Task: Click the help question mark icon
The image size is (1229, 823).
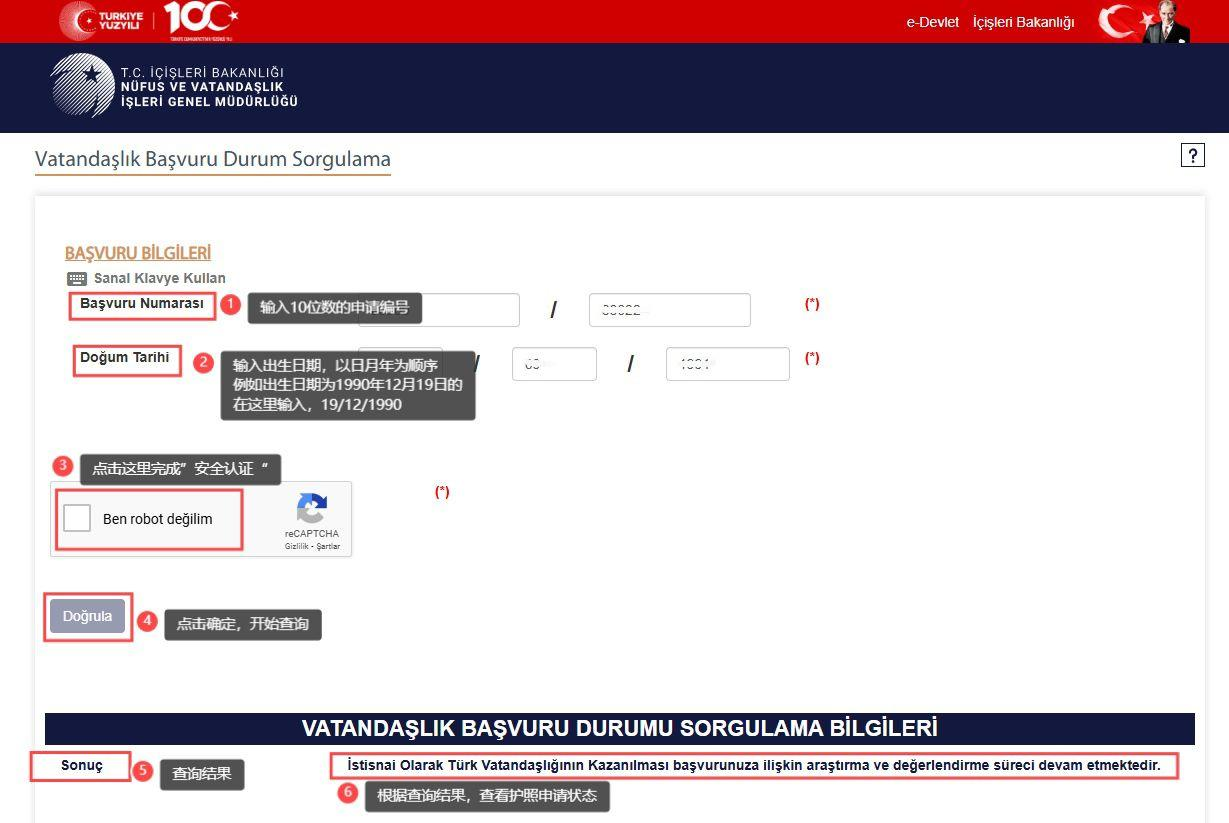Action: 1192,155
